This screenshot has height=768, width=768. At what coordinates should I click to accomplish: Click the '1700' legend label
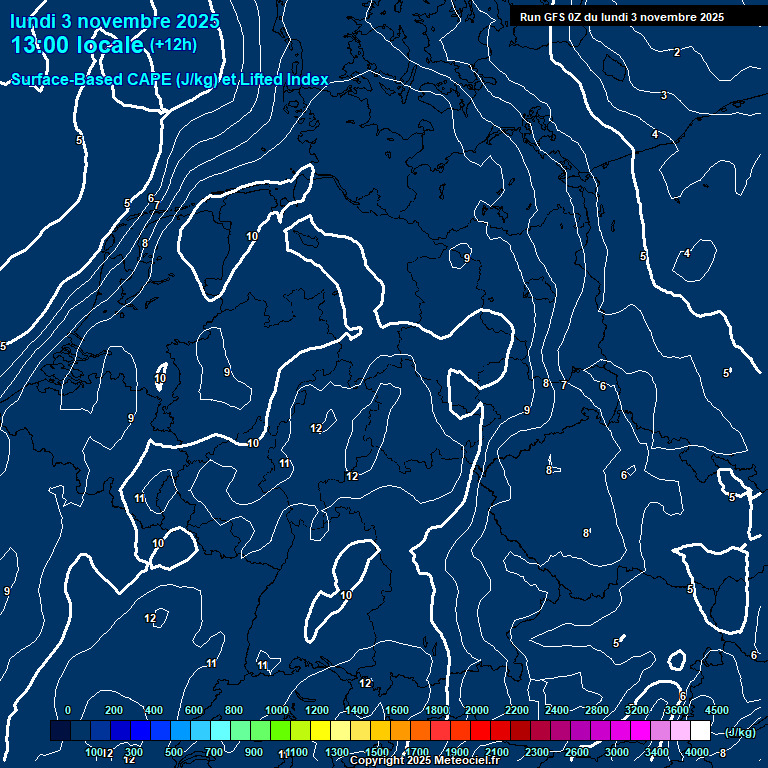point(417,752)
